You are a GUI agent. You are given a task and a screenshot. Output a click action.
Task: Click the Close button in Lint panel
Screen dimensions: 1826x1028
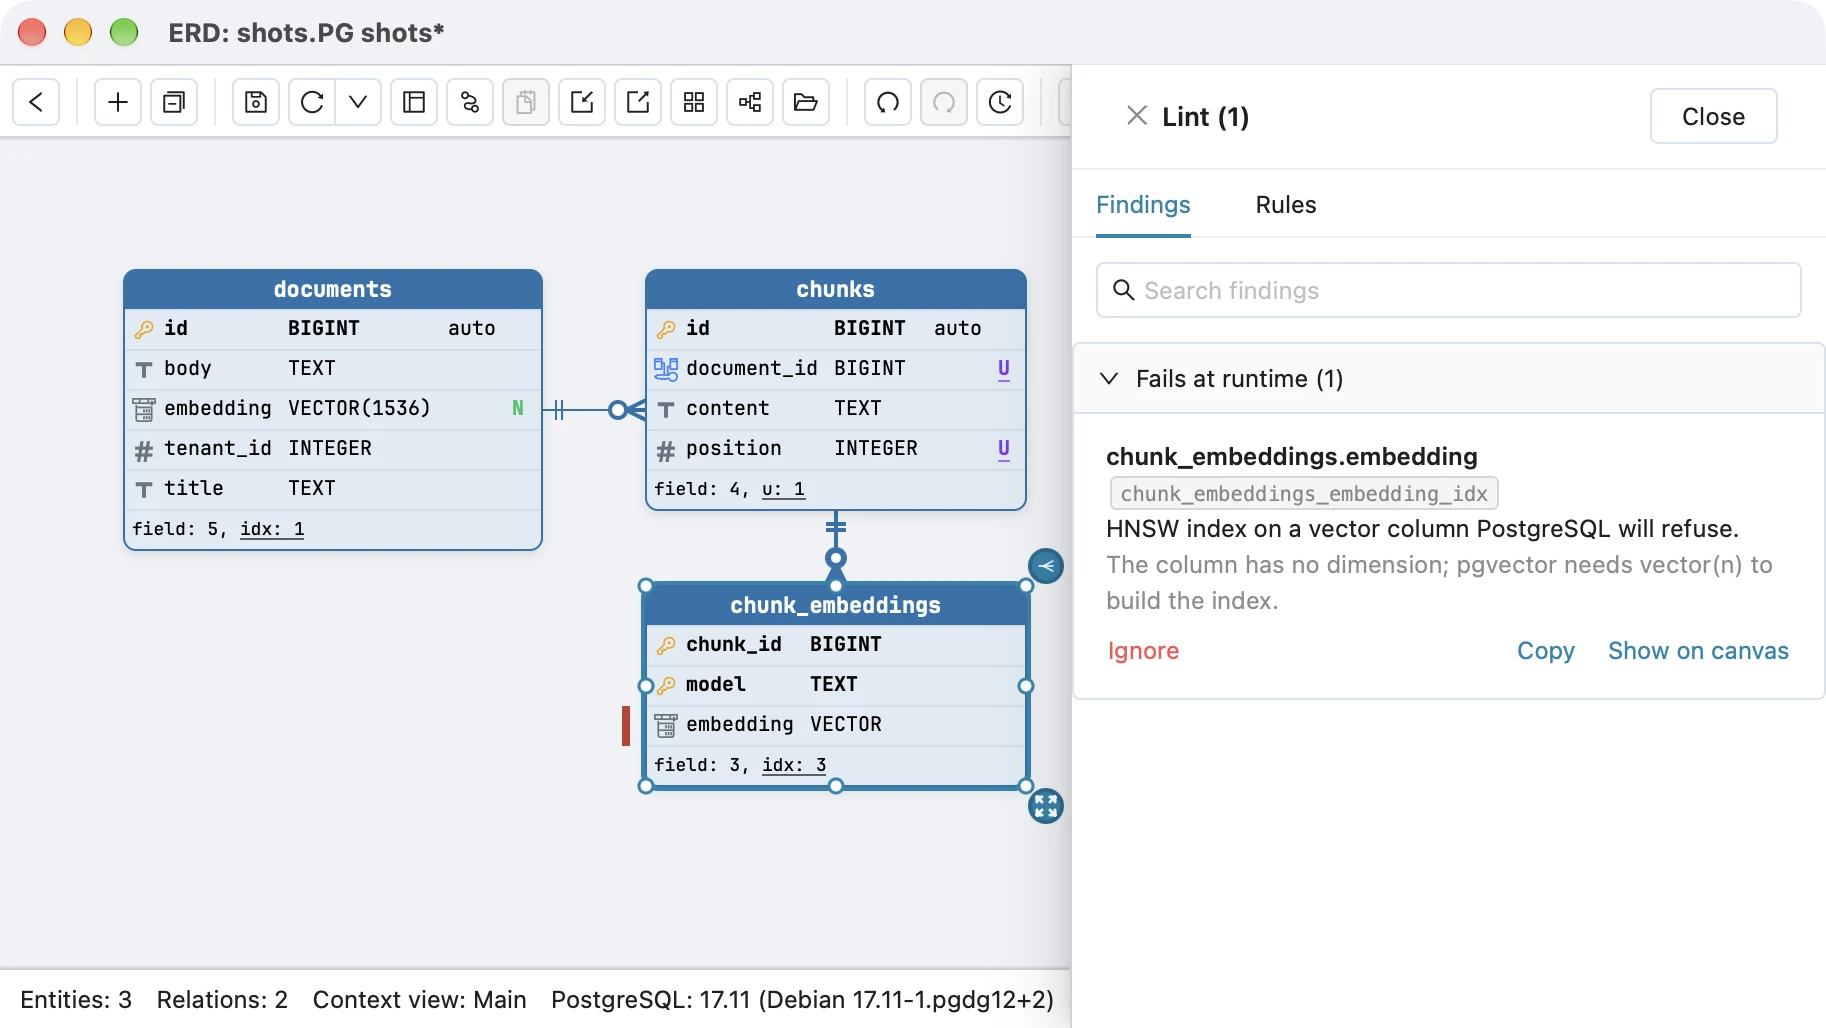pyautogui.click(x=1713, y=116)
